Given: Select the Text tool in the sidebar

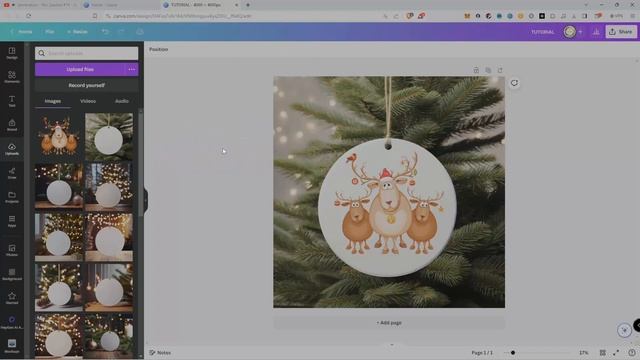Looking at the screenshot, I should coord(12,101).
